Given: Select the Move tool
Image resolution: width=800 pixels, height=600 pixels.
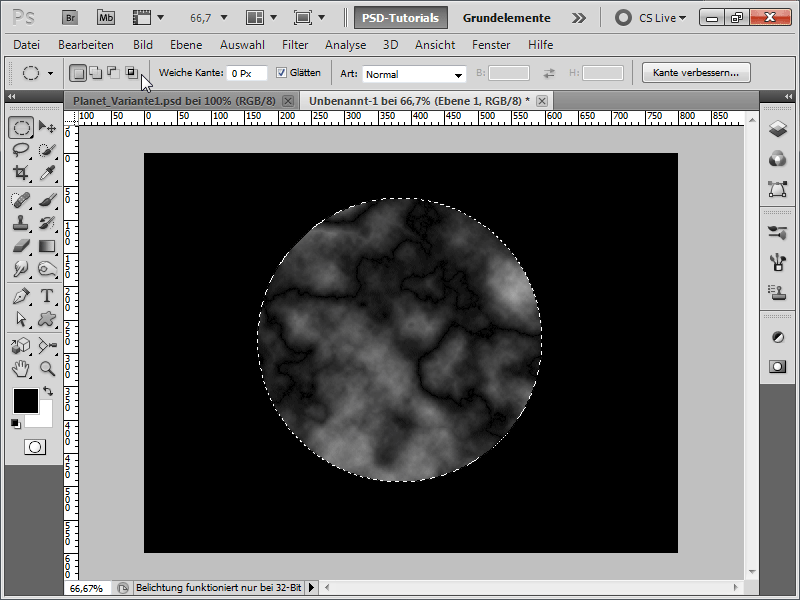Looking at the screenshot, I should [47, 127].
